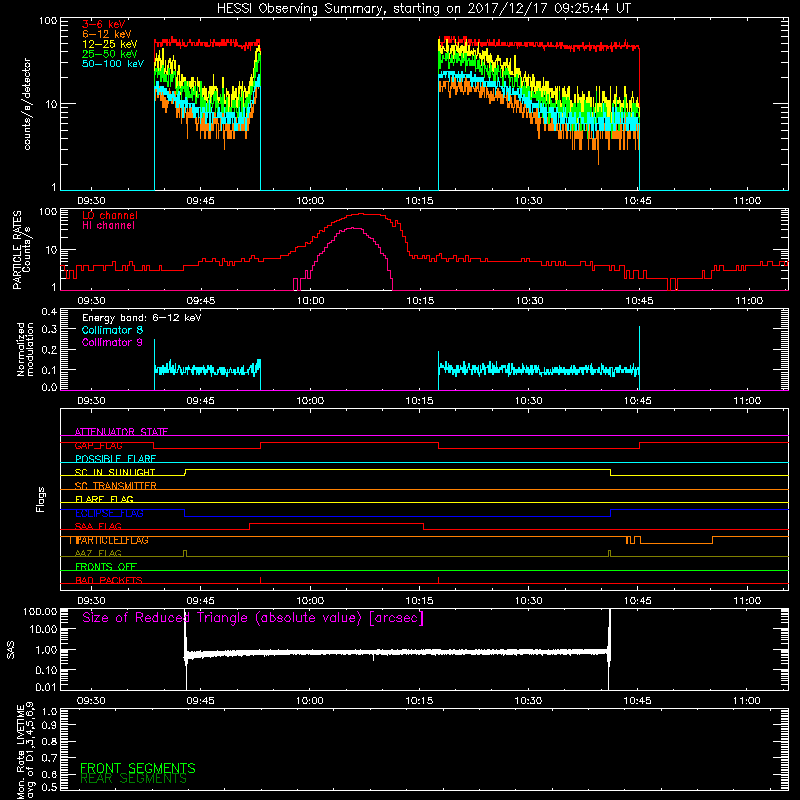Click the GAP_FLAG label
800x800 pixels.
(x=98, y=445)
